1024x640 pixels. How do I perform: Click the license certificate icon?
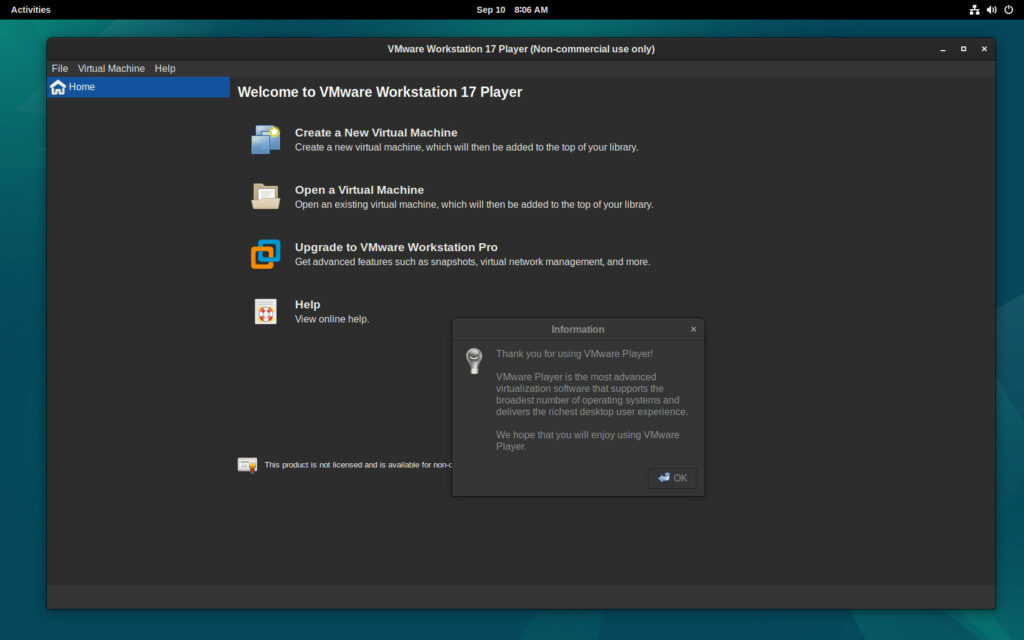coord(248,465)
